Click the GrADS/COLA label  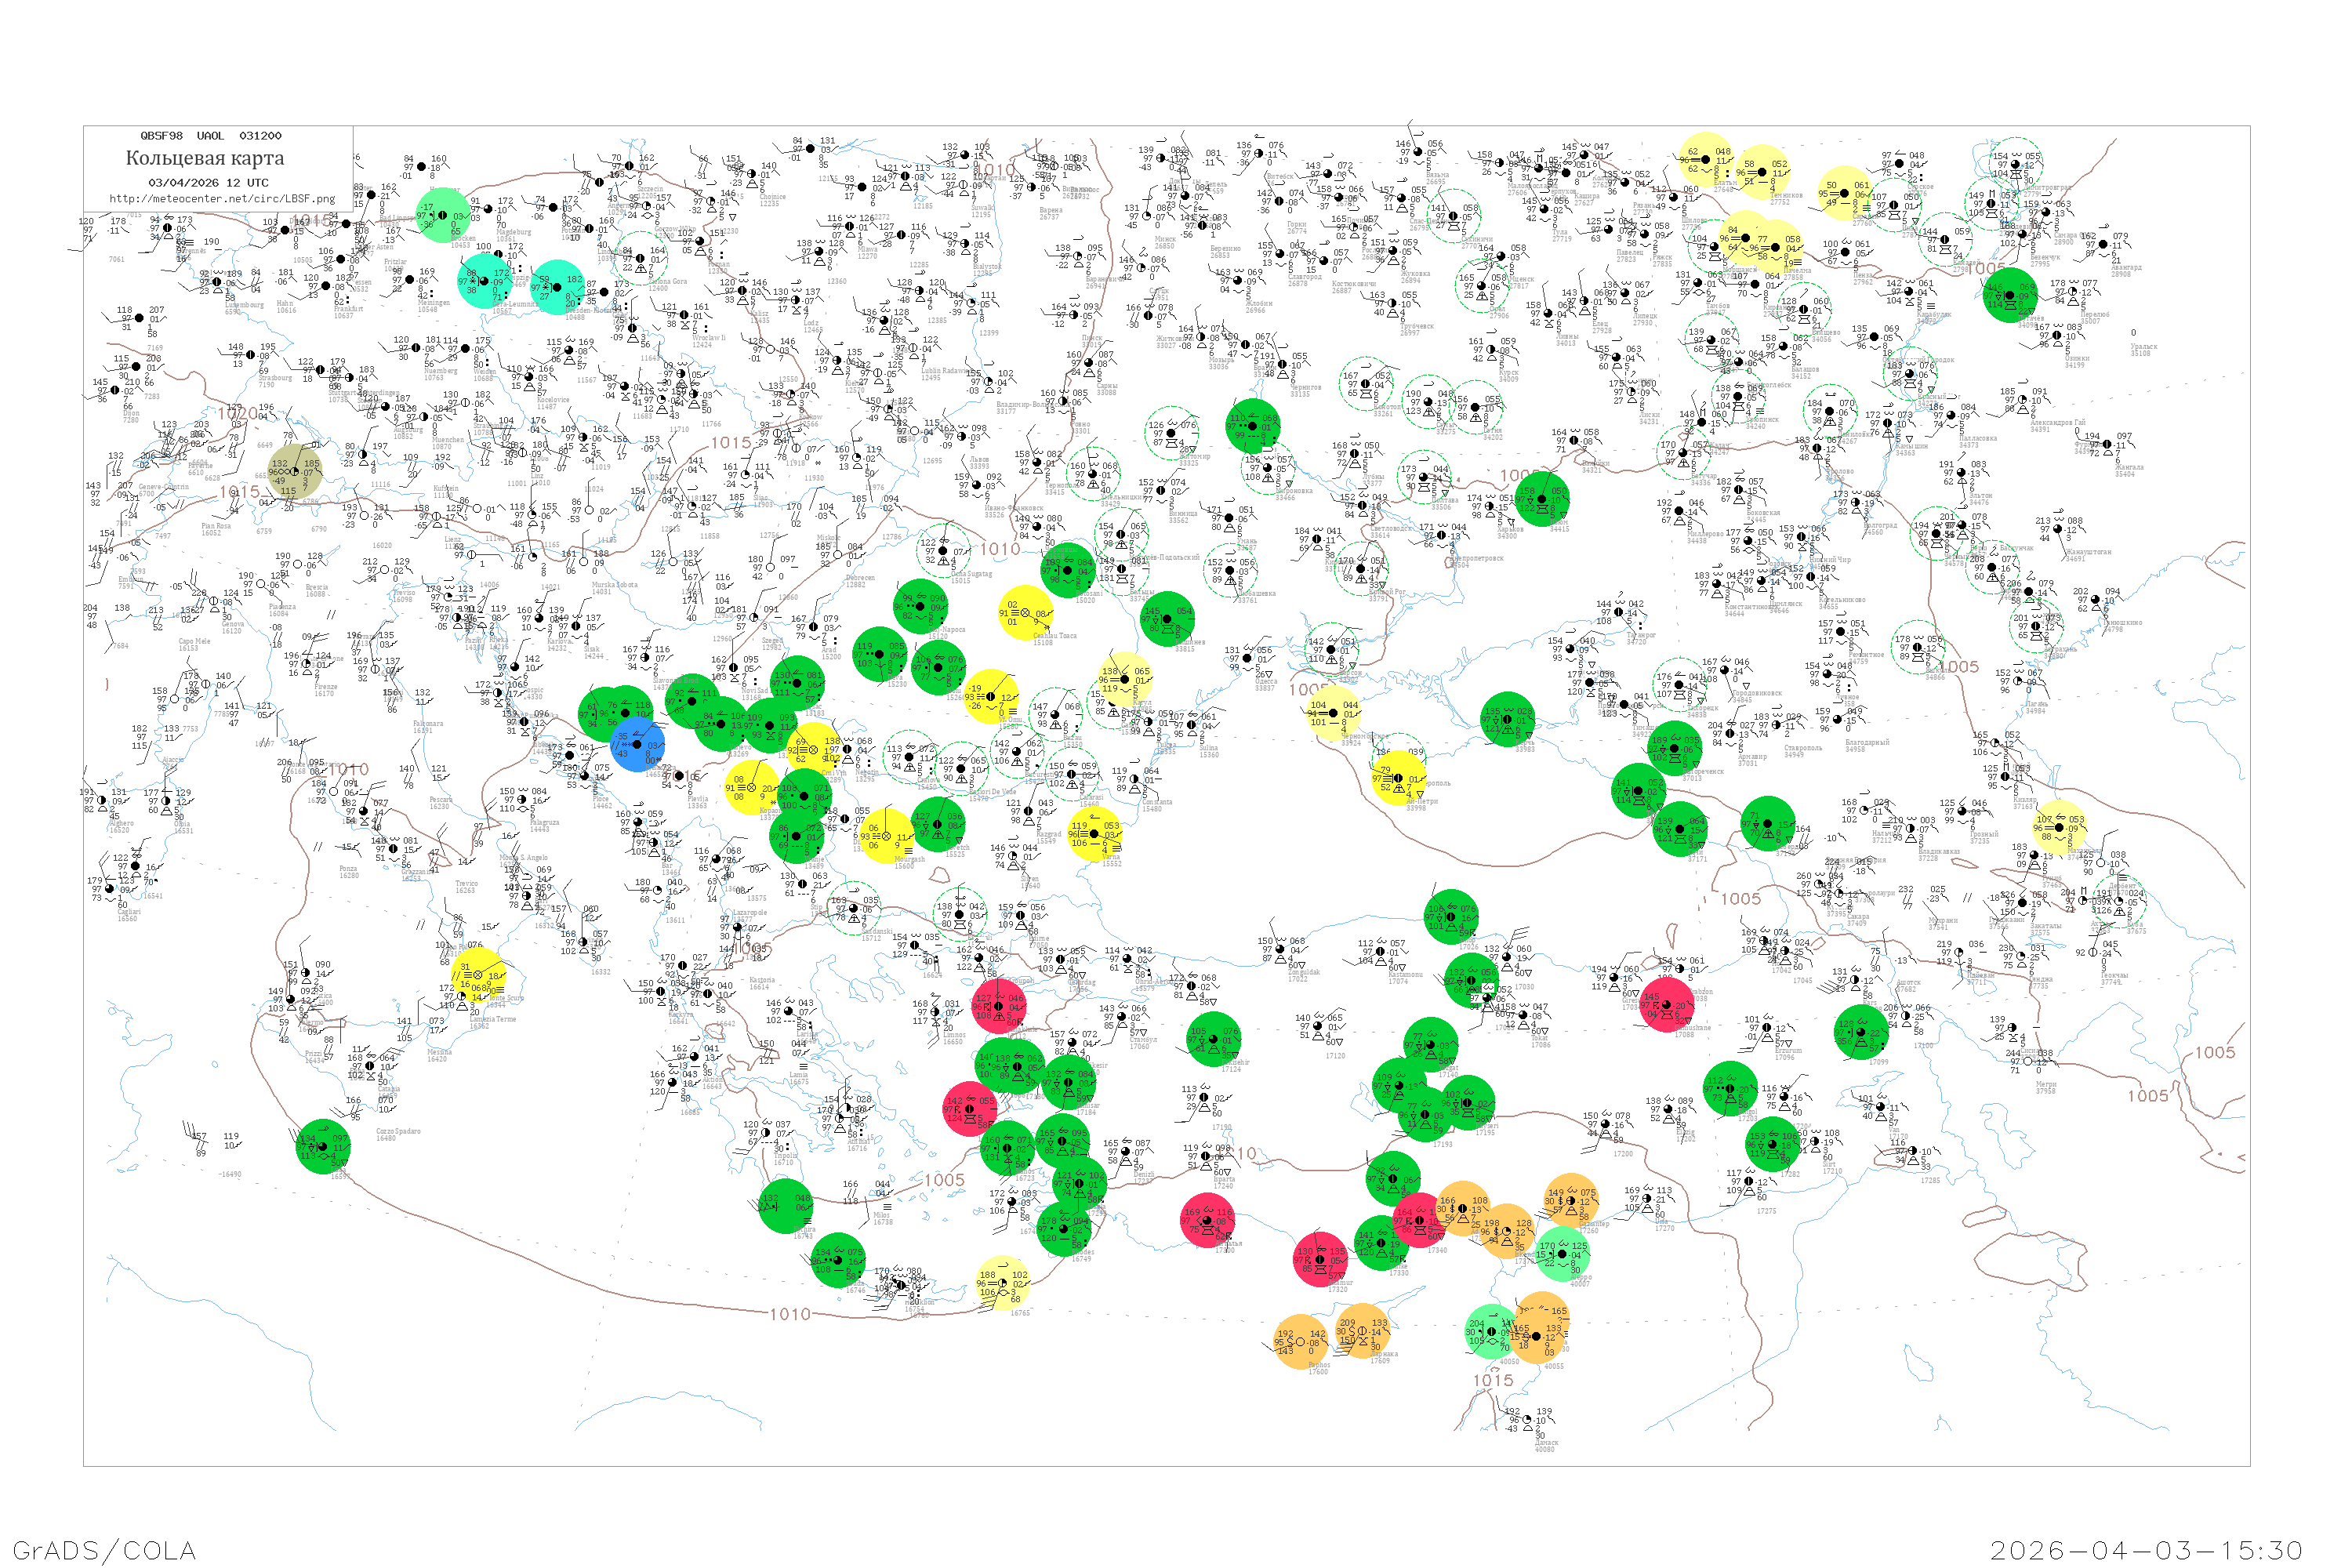[x=104, y=1550]
